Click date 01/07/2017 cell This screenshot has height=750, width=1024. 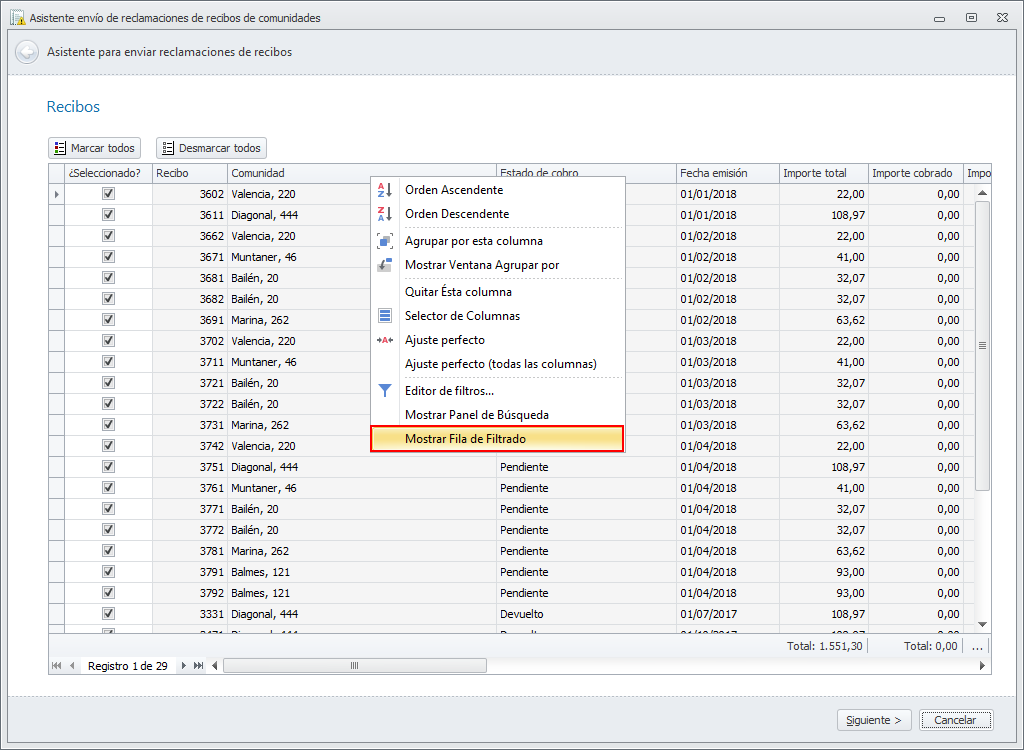[x=728, y=614]
